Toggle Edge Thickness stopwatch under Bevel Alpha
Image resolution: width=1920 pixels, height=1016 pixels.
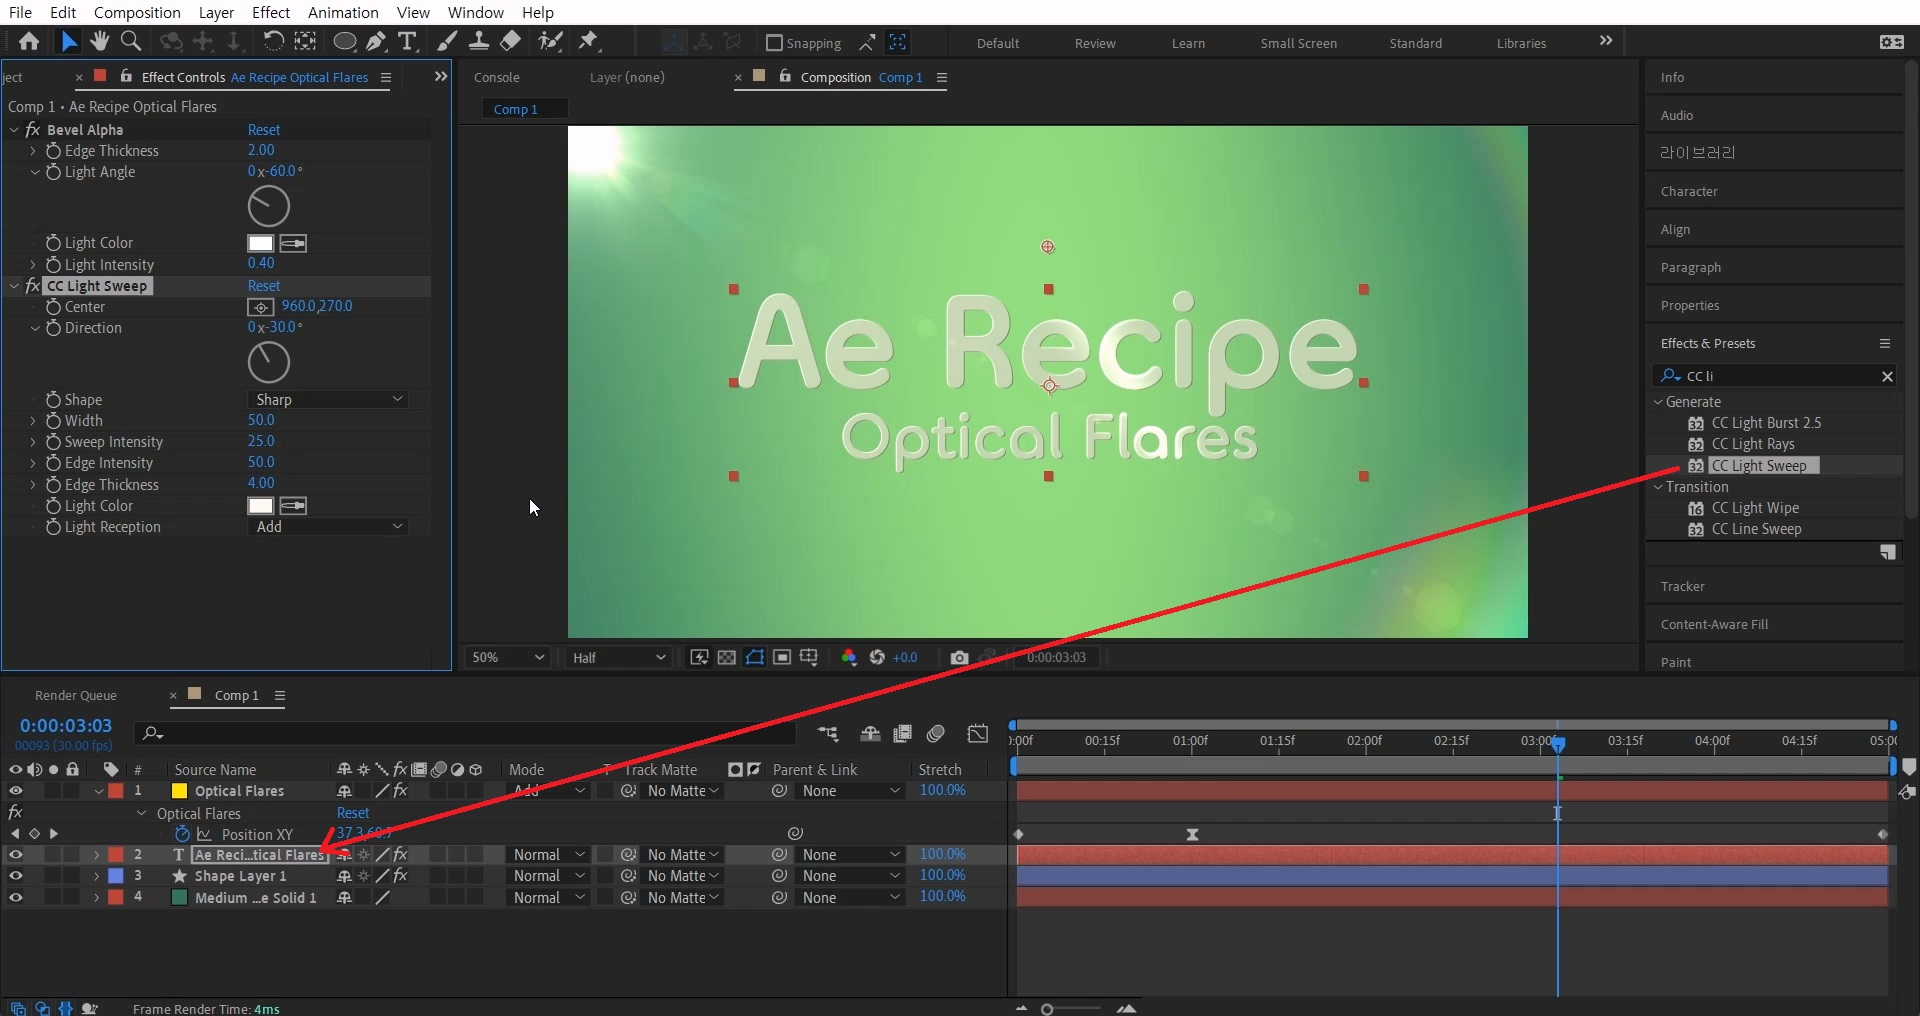pyautogui.click(x=54, y=151)
